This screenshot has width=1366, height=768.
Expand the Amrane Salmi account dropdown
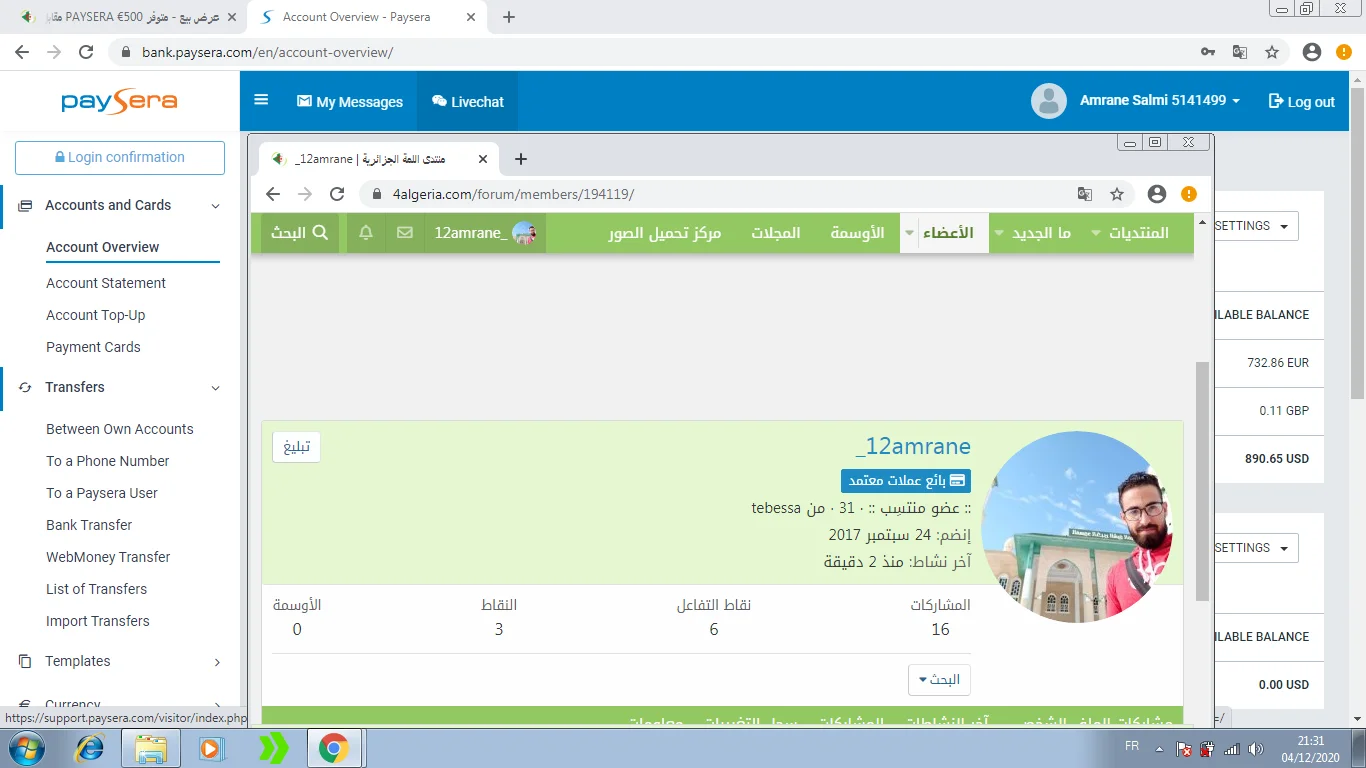[1160, 100]
